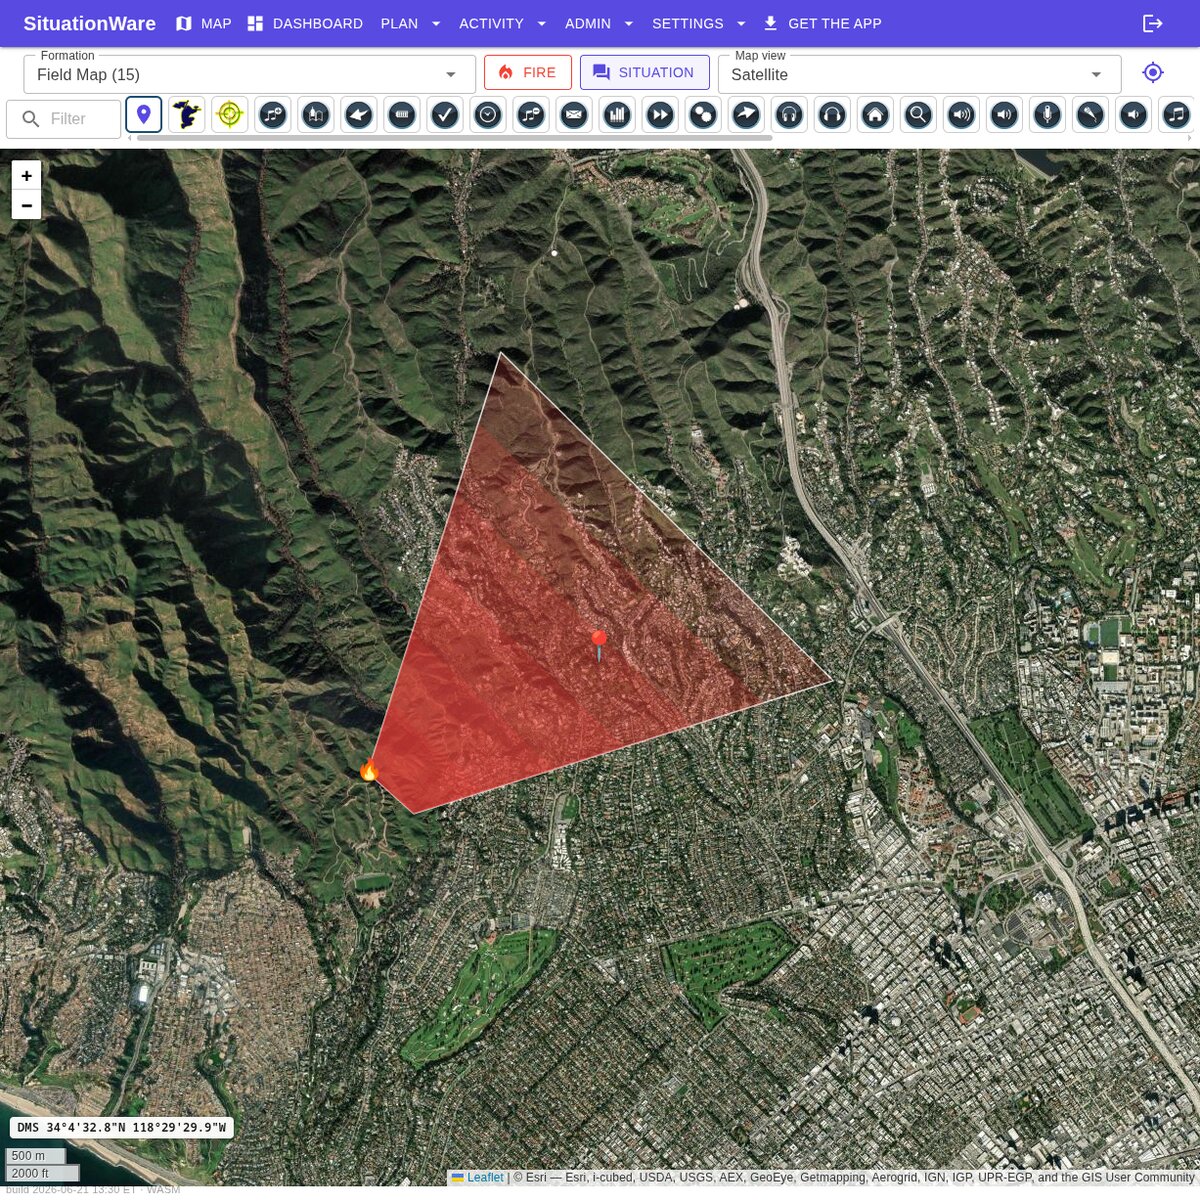Choose the open book map icon
The width and height of the screenshot is (1200, 1202).
[316, 115]
